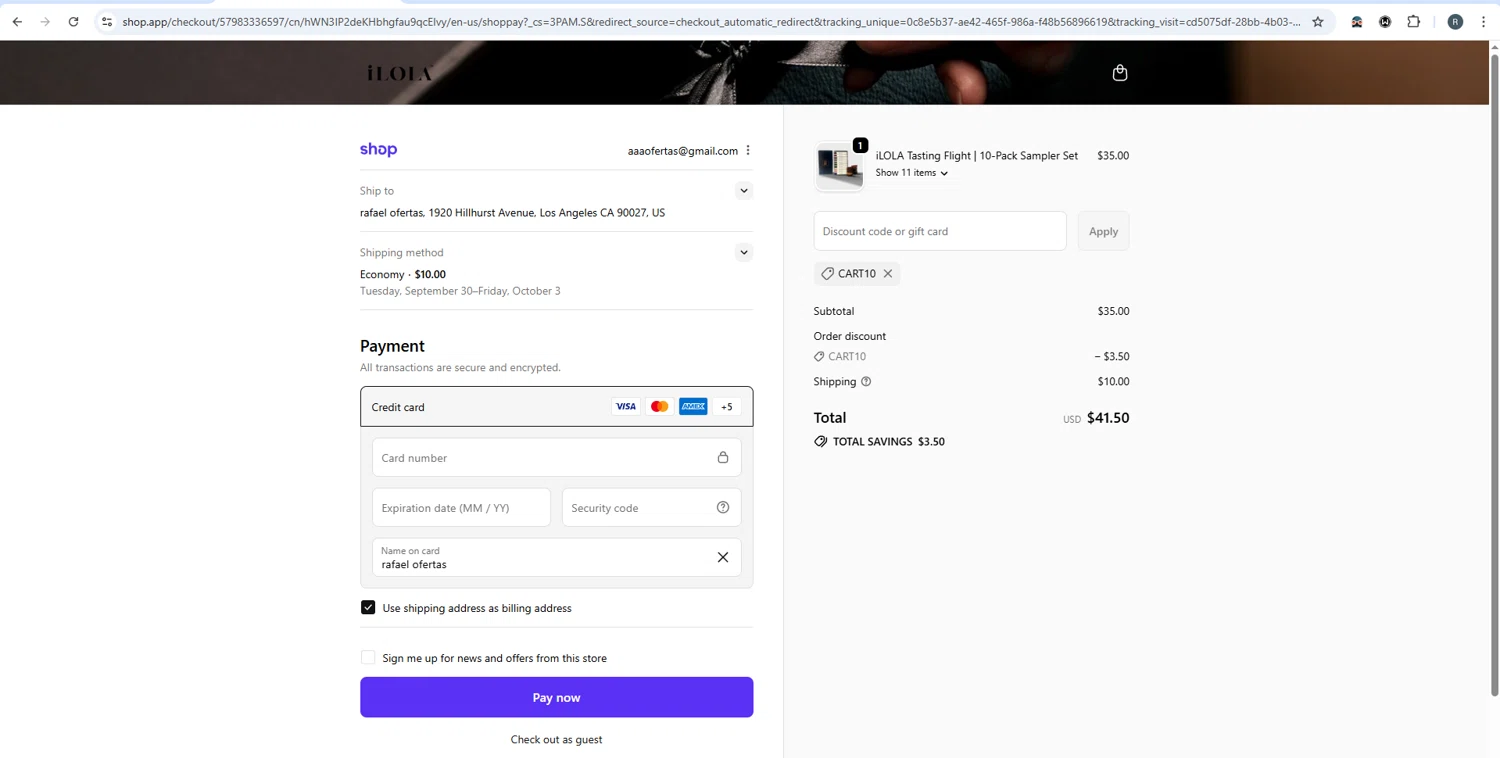
Task: Open browser Extensions puzzle icon
Action: pyautogui.click(x=1413, y=21)
